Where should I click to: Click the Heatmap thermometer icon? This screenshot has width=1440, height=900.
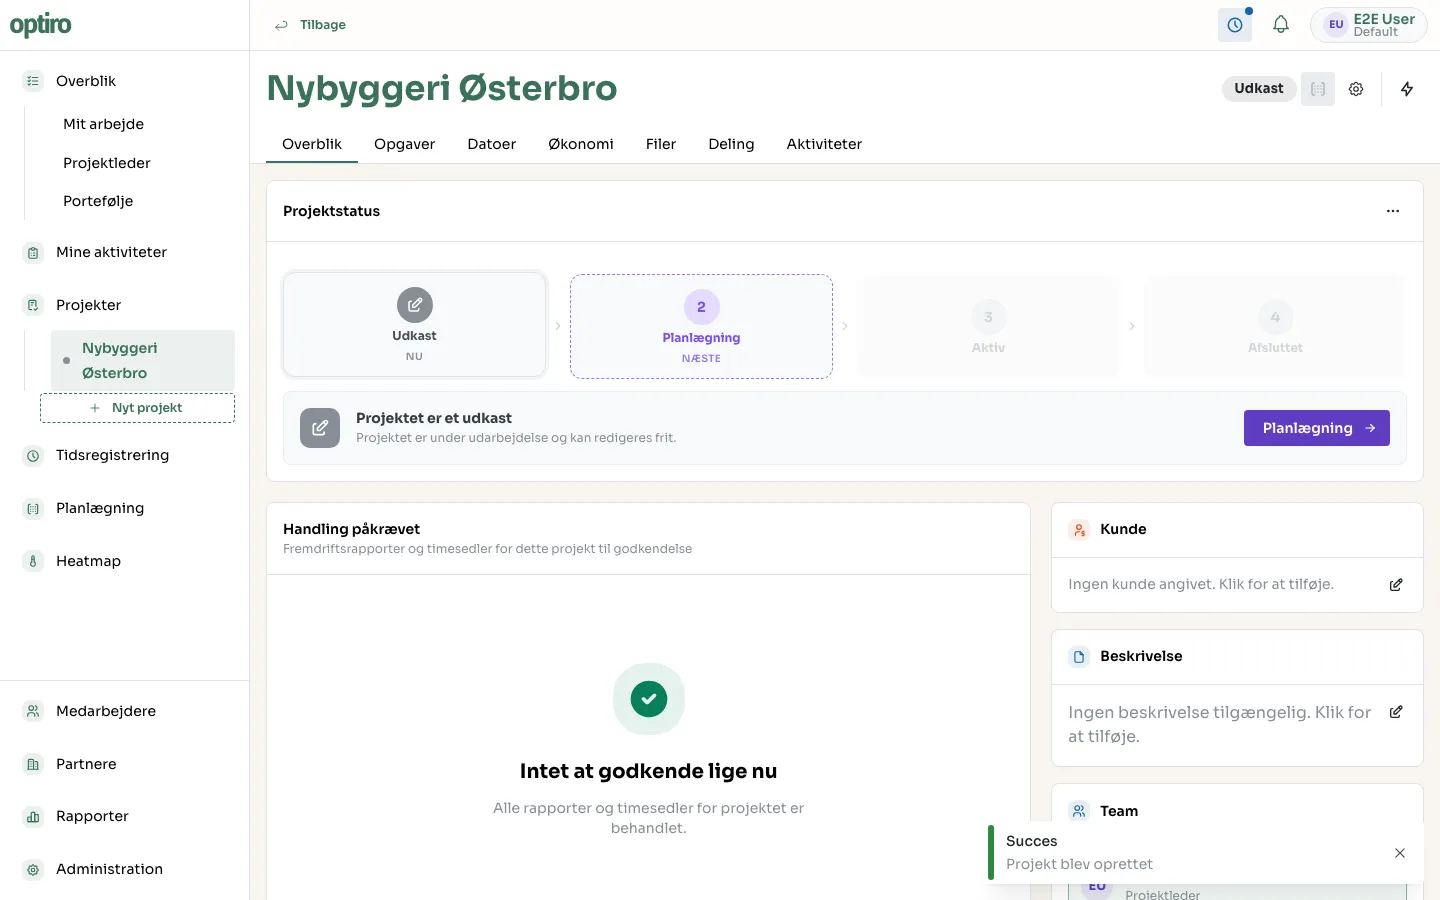33,561
